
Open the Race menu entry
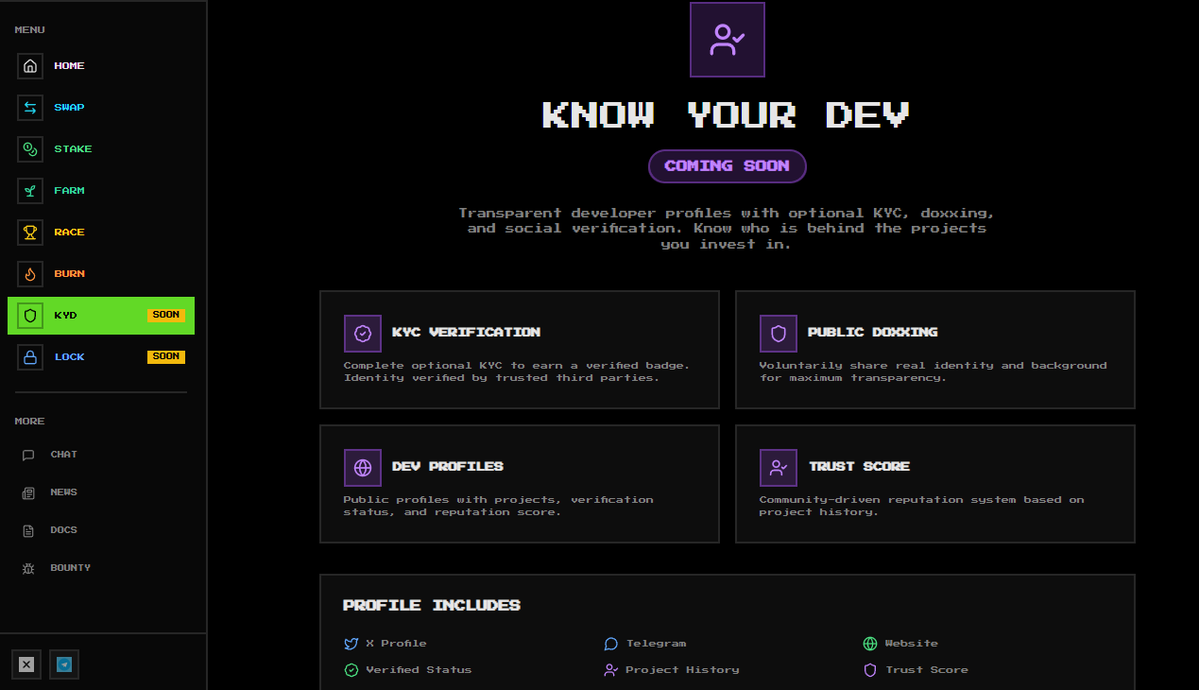(x=101, y=233)
